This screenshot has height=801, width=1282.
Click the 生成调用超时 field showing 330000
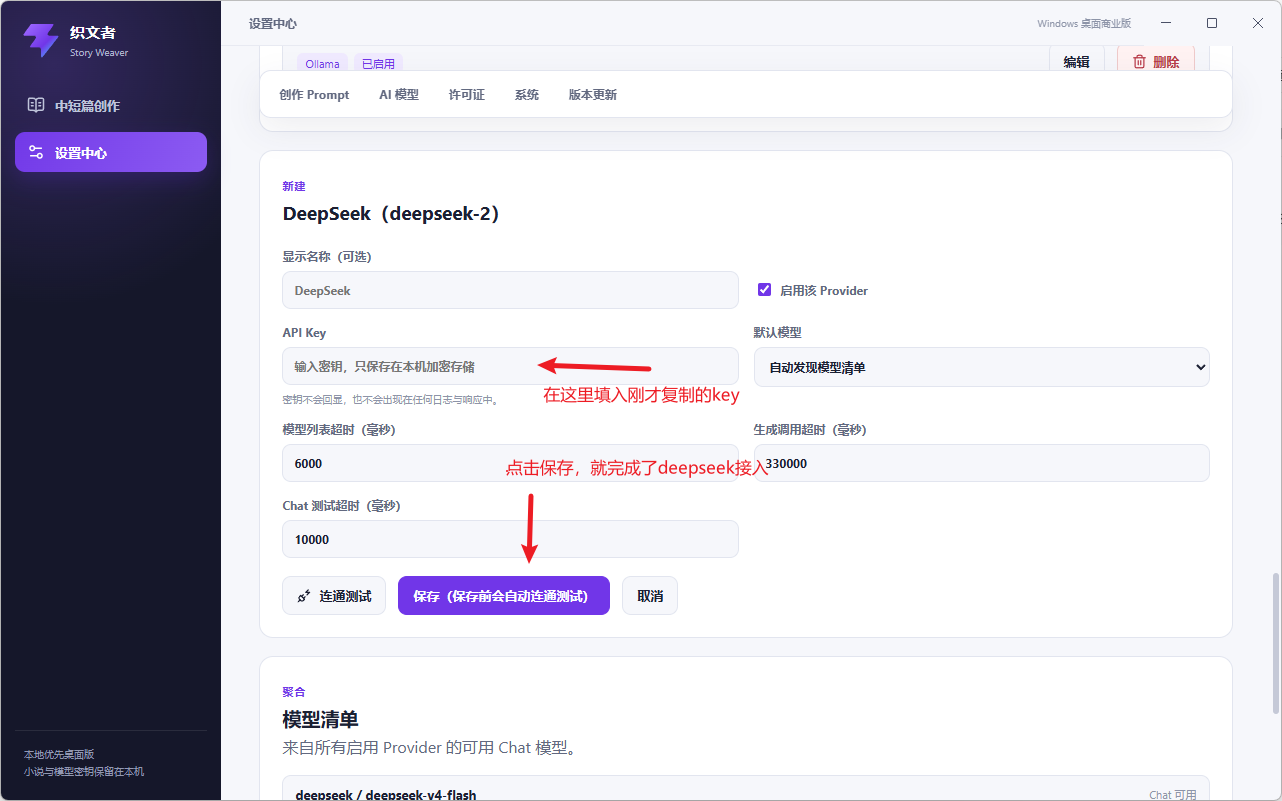(x=982, y=463)
